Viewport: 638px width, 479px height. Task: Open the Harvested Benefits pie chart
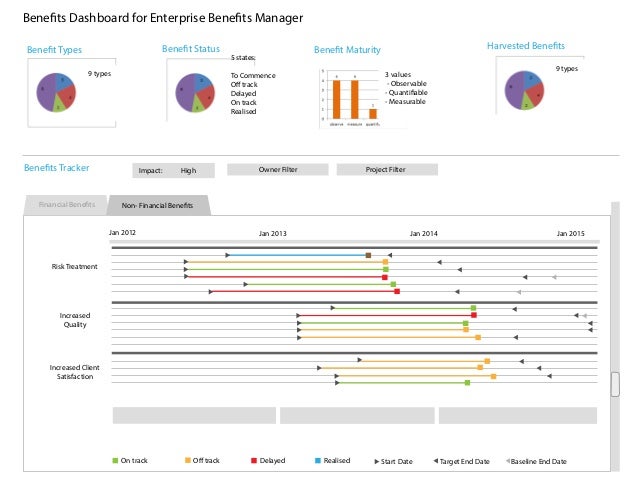524,90
